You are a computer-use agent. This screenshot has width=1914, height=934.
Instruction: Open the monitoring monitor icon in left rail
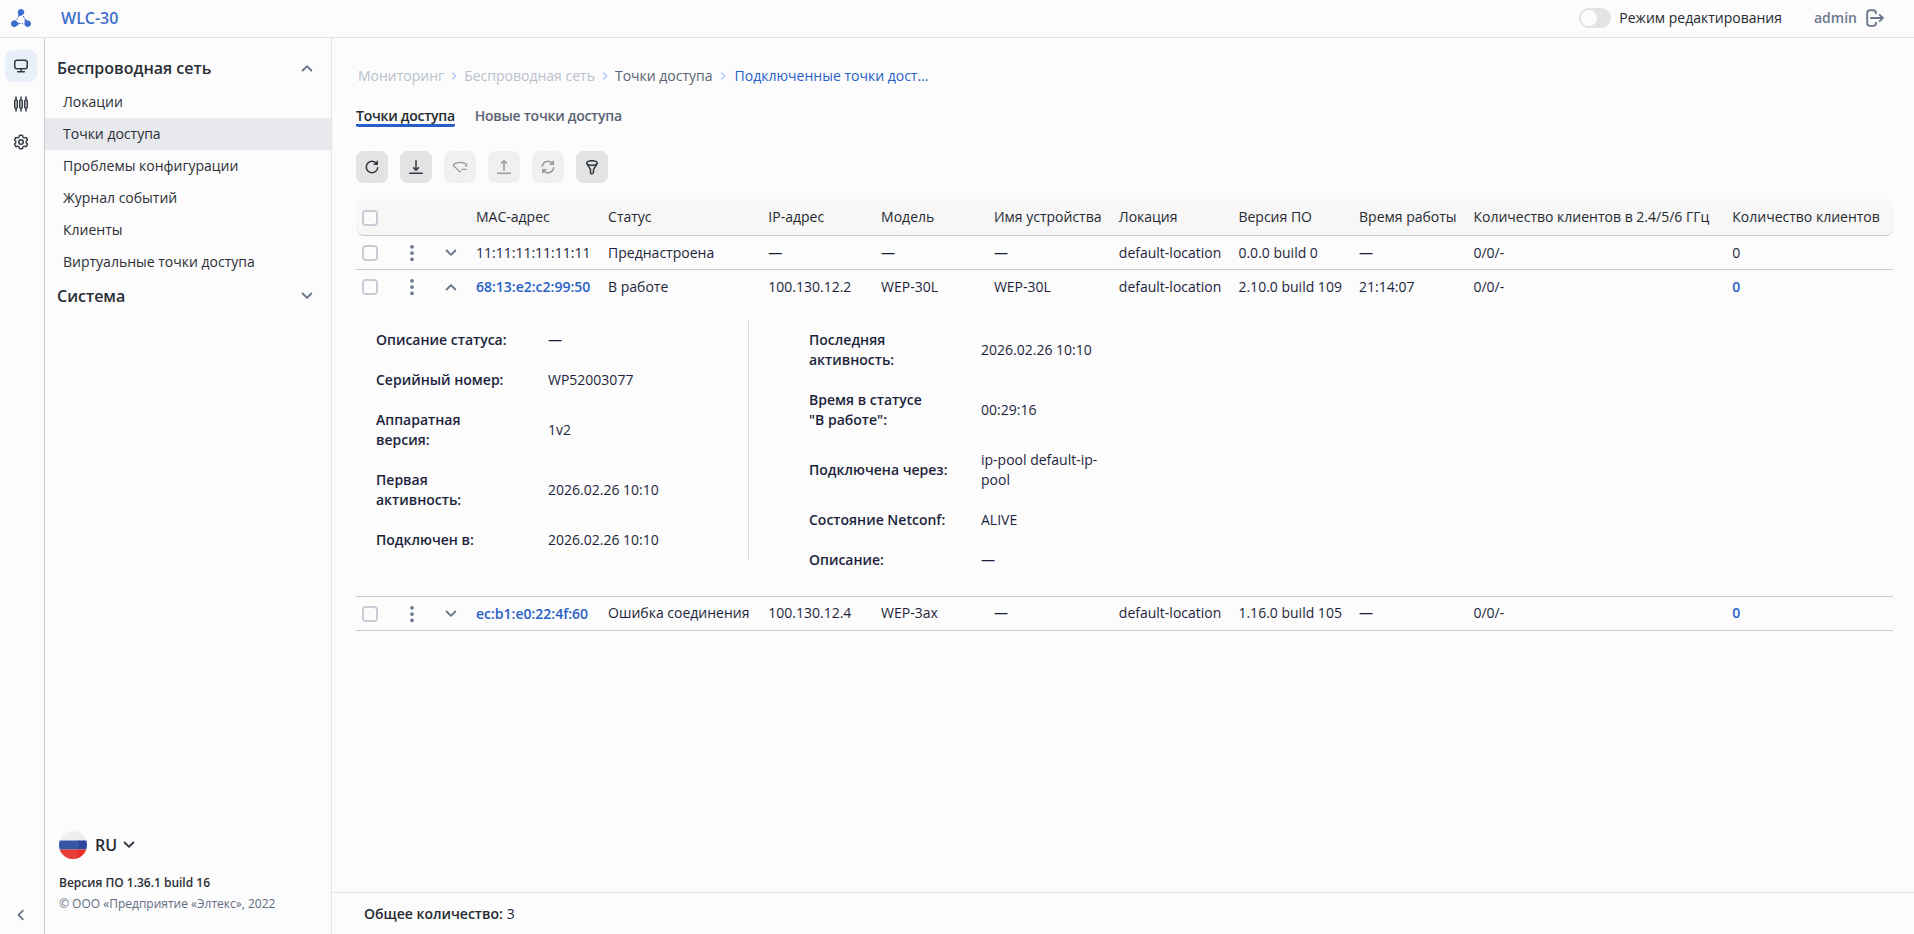21,66
